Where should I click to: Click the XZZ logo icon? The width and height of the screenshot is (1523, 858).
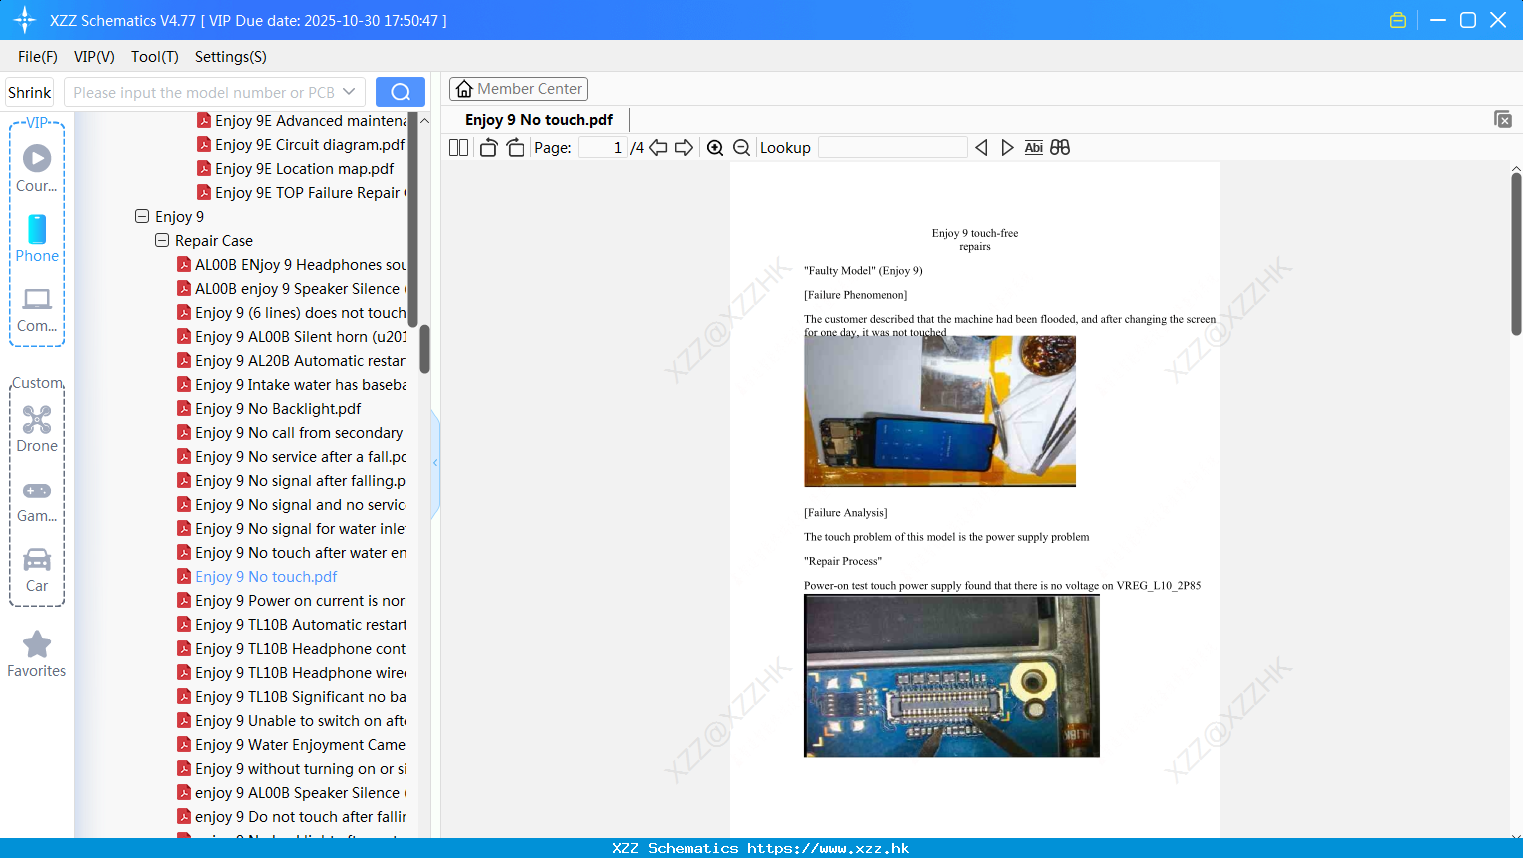pos(25,20)
